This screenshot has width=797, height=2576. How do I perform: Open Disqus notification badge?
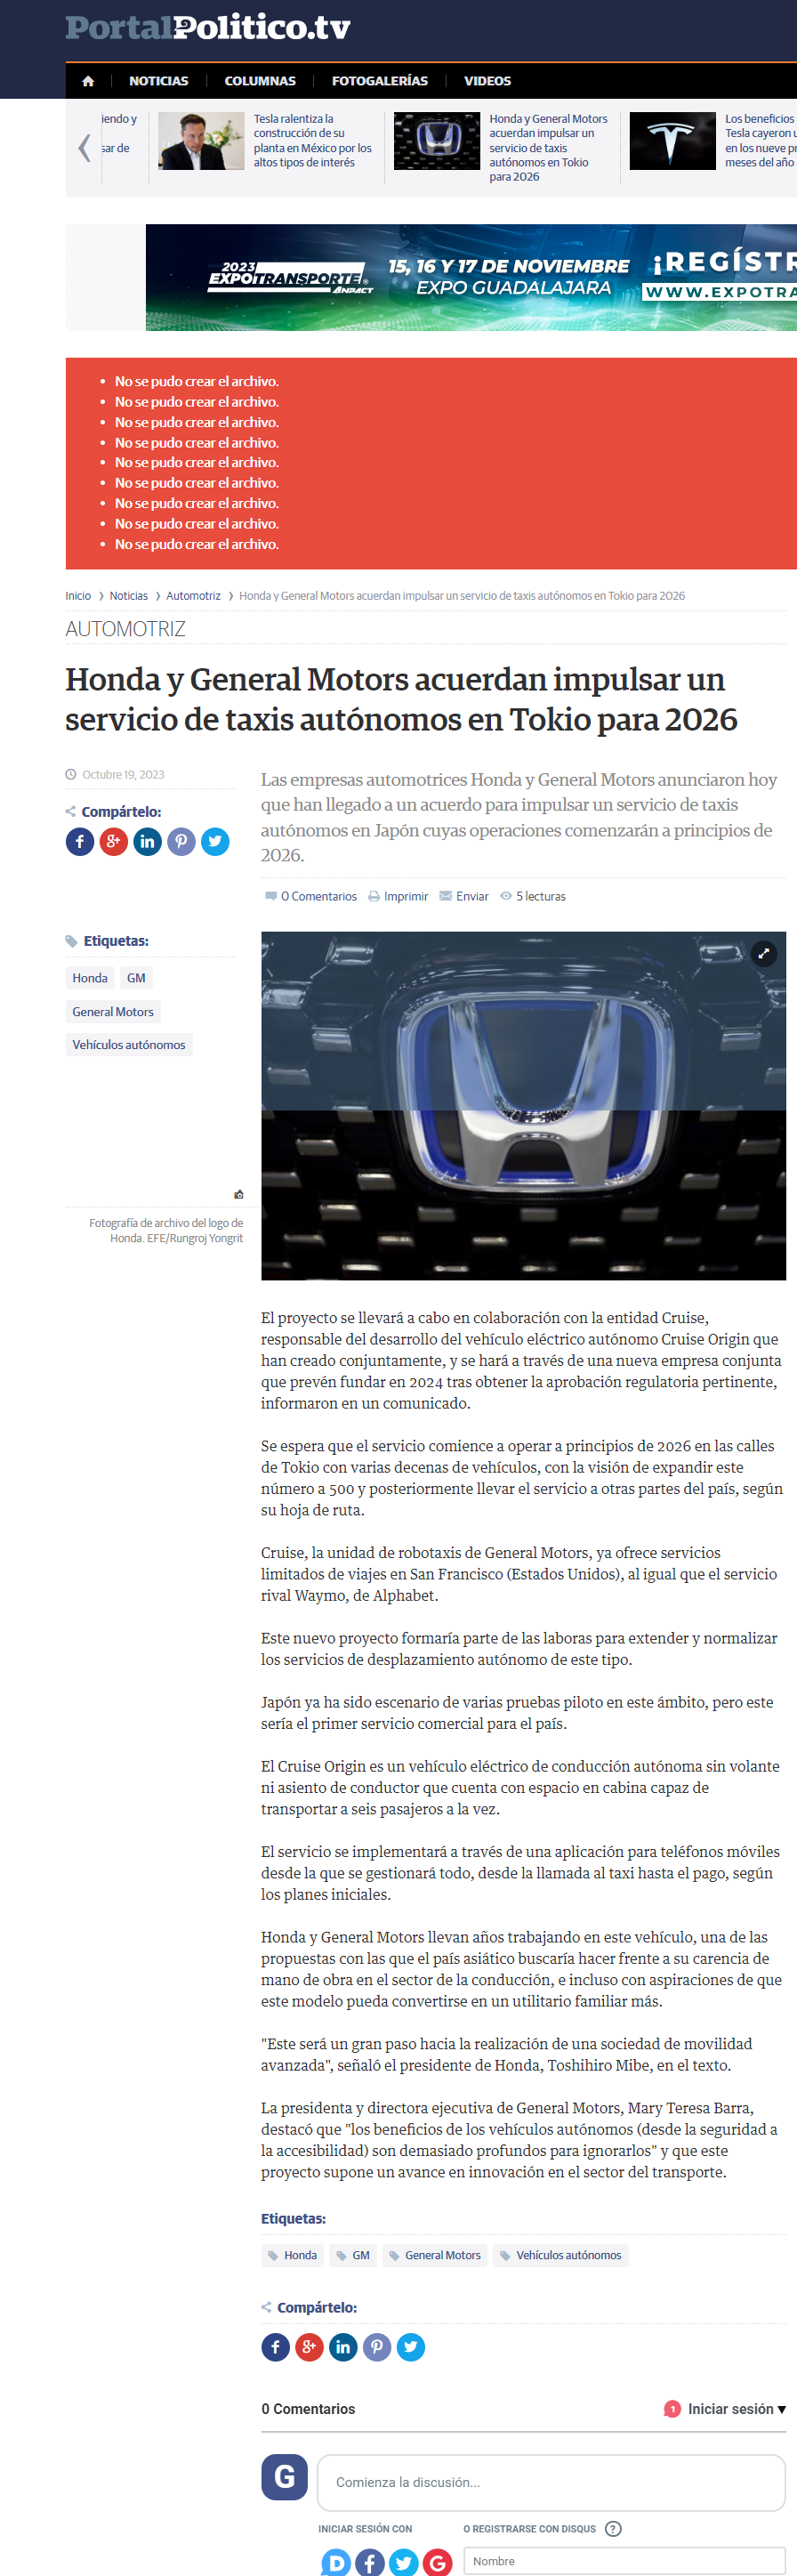[x=672, y=2409]
